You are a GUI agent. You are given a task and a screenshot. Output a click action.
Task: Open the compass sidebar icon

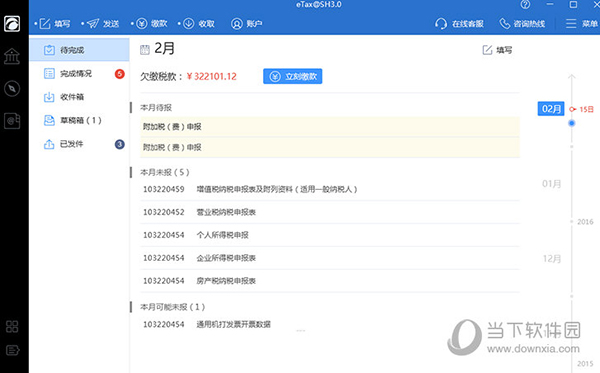[12, 89]
